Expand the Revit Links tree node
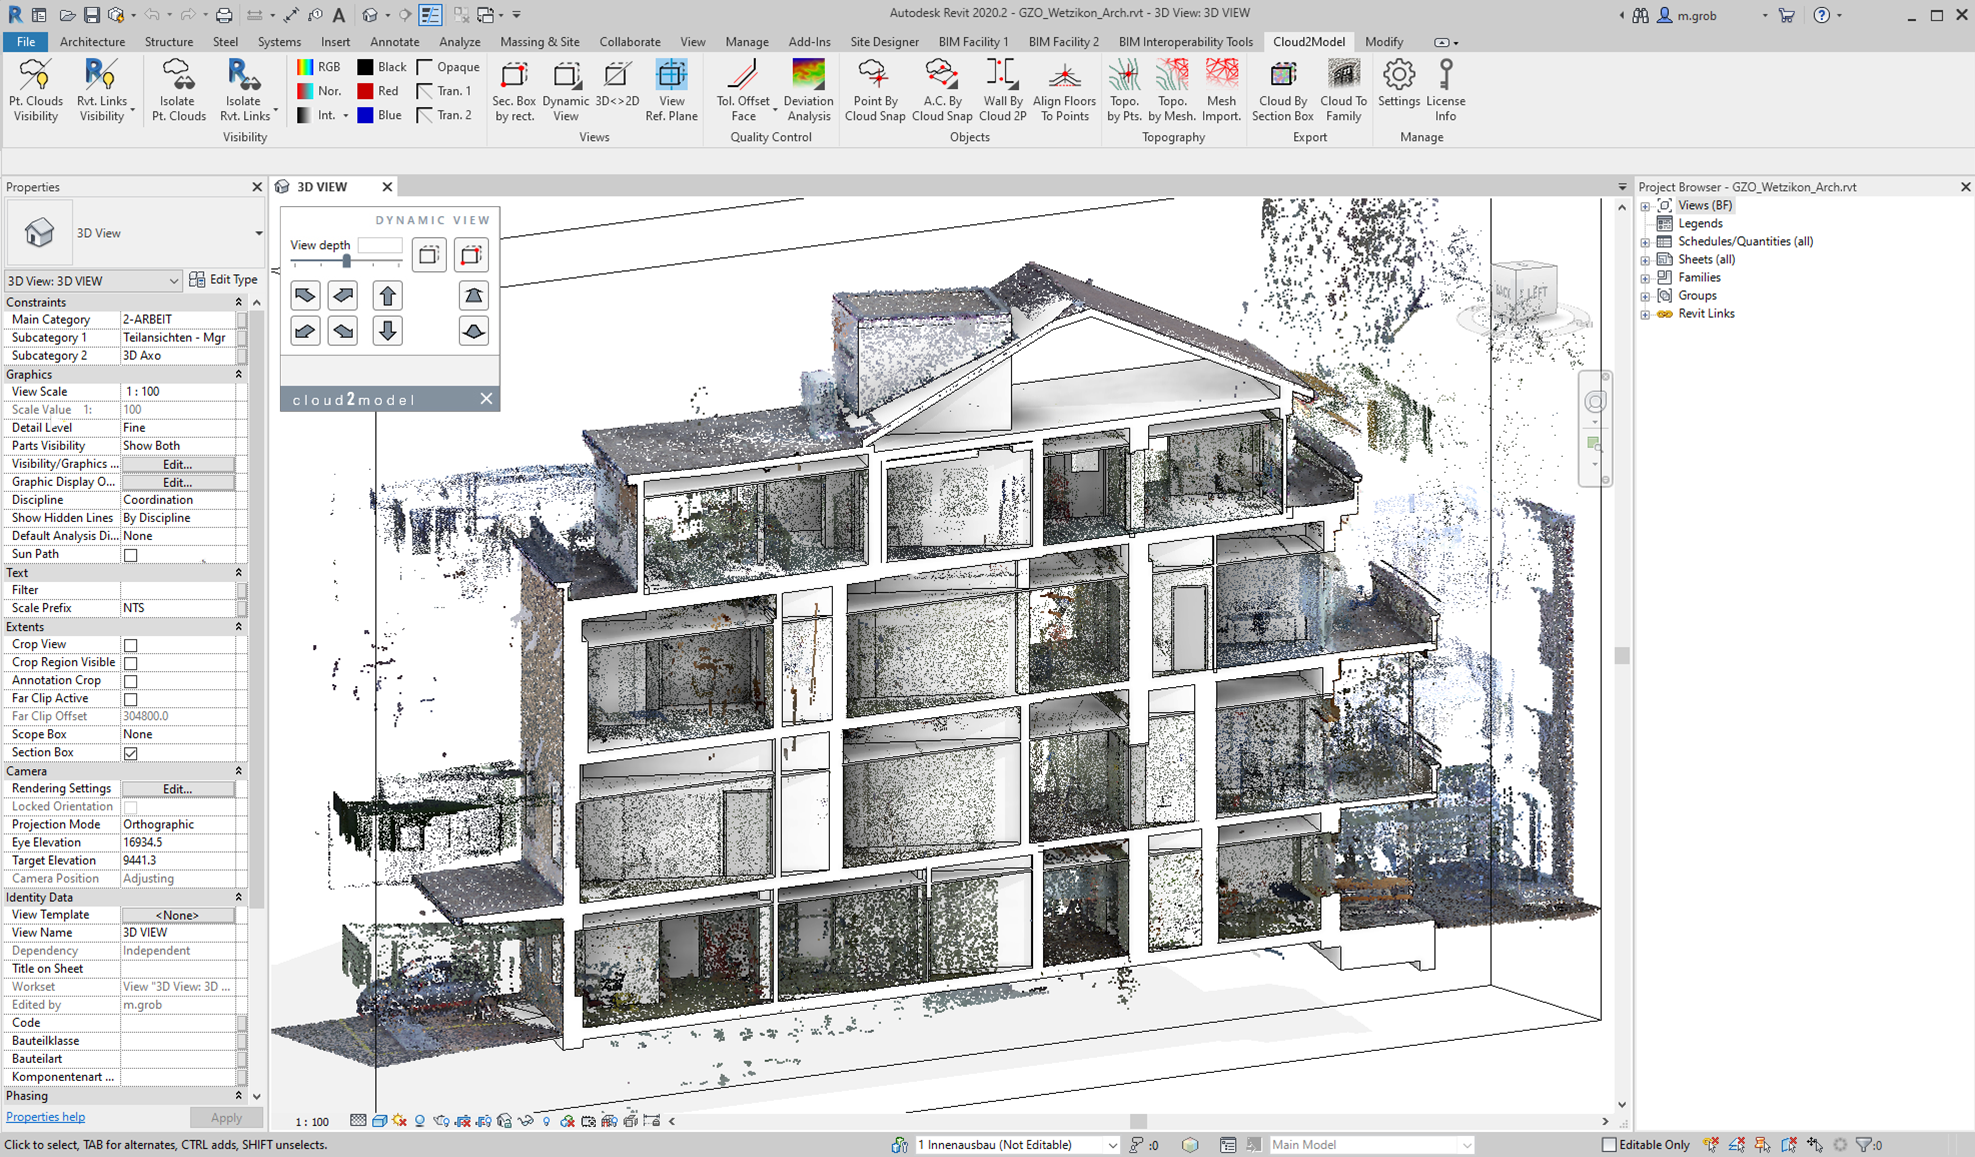Image resolution: width=1975 pixels, height=1157 pixels. tap(1645, 314)
